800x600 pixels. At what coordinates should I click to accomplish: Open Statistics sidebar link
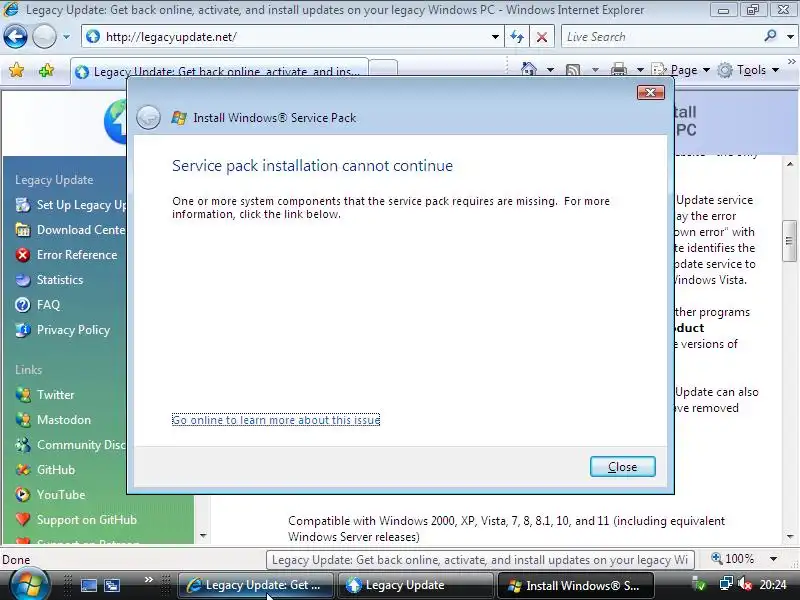coord(49,280)
